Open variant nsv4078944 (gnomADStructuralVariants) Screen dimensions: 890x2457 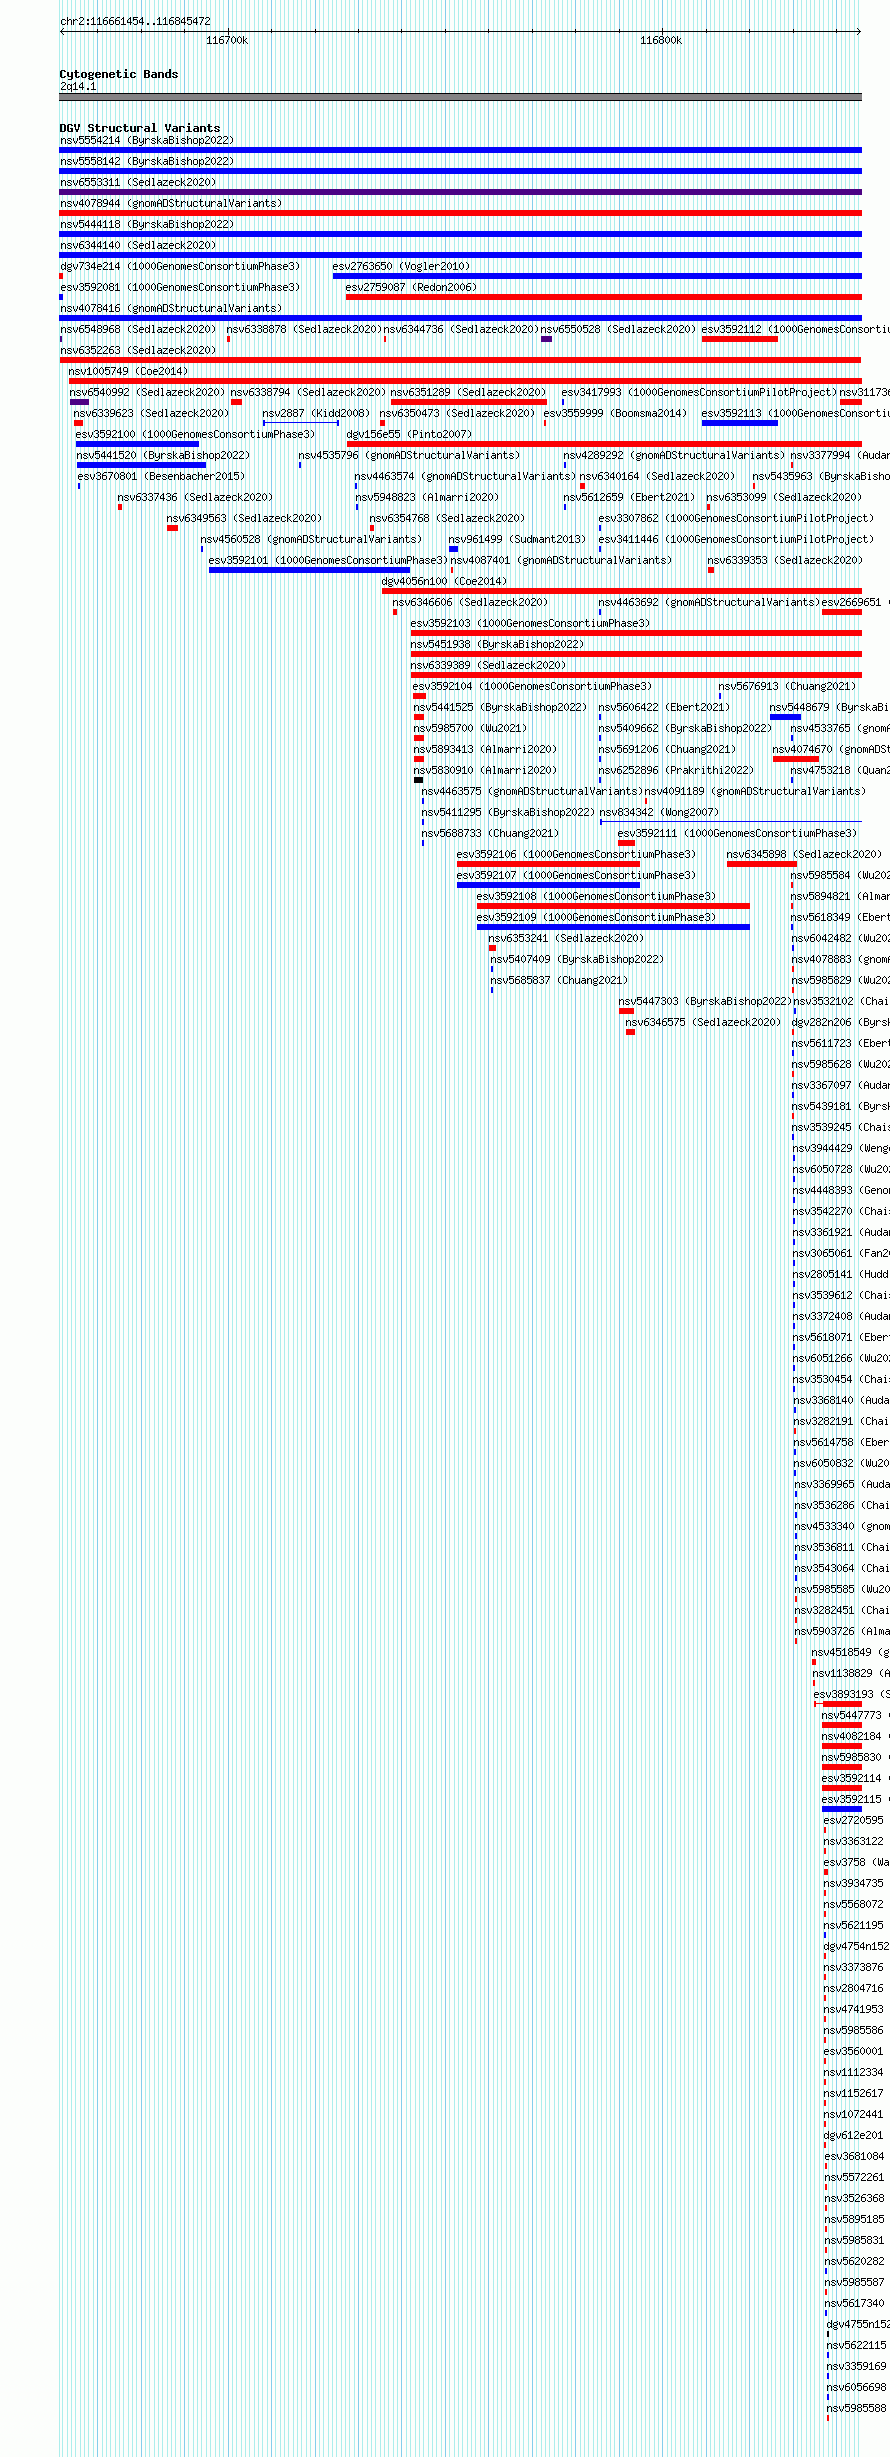(171, 204)
